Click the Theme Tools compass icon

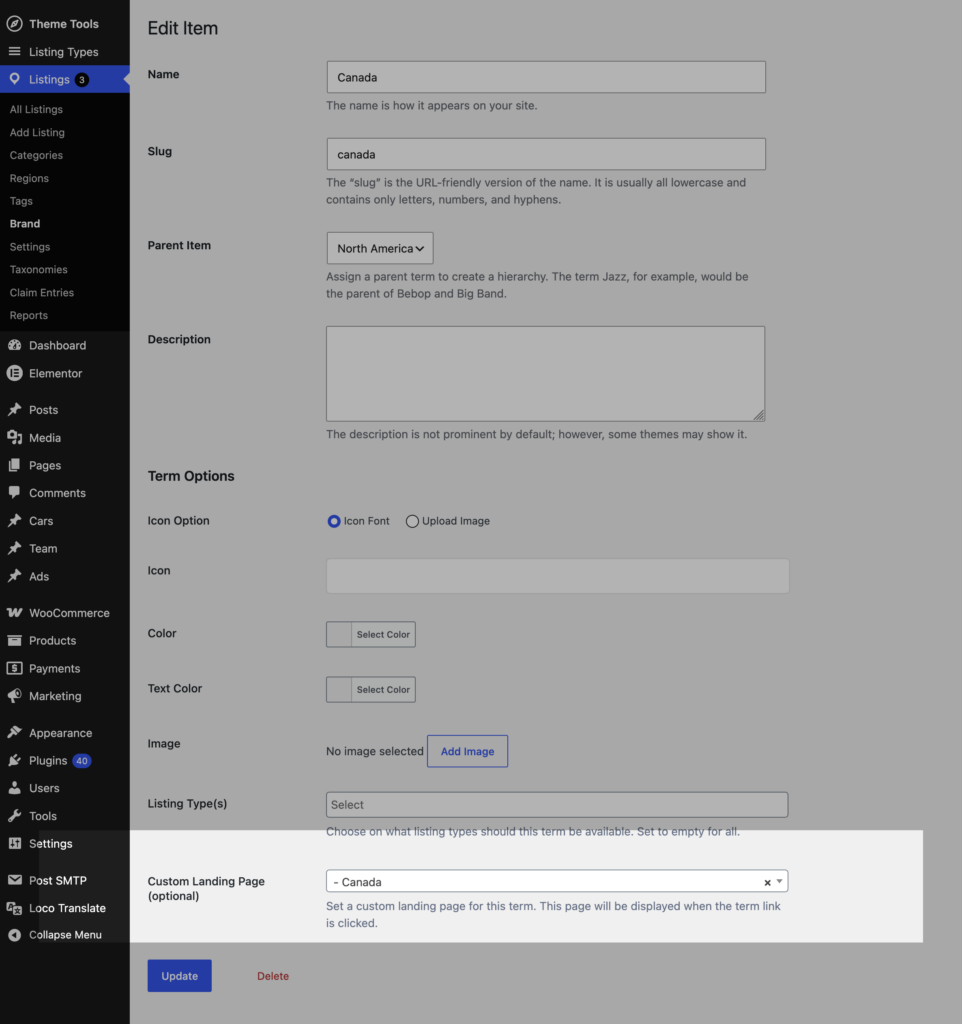click(x=14, y=24)
